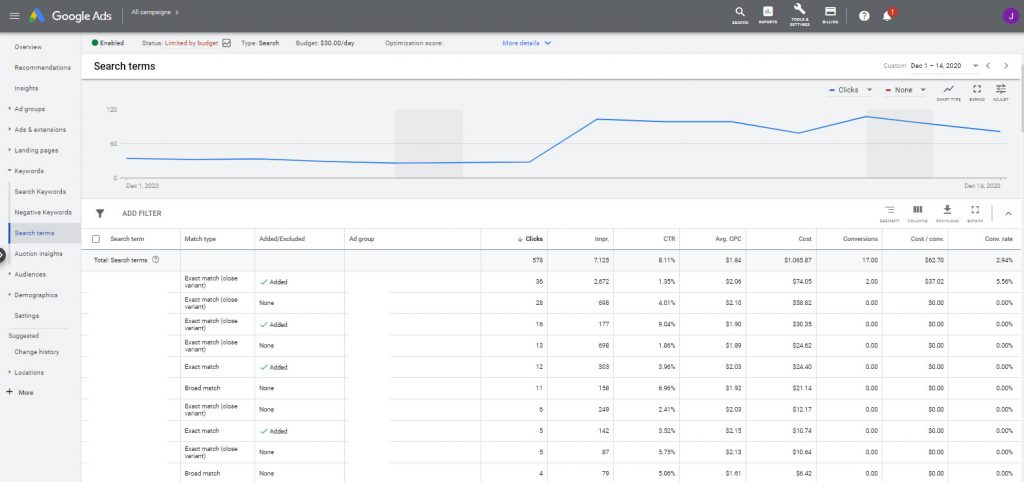Sort by the Impr. column header

coord(601,239)
